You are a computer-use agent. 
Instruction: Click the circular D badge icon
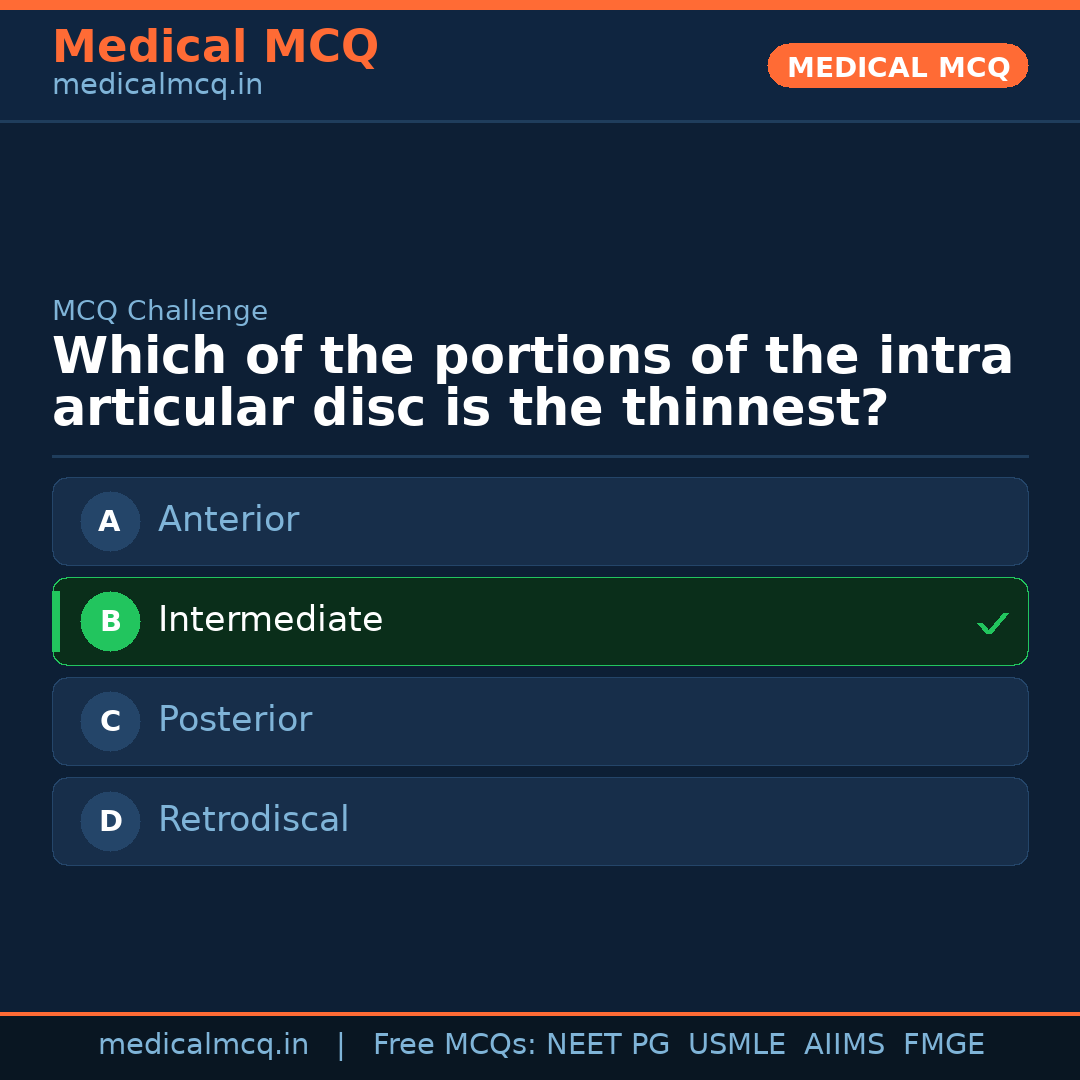coord(110,821)
